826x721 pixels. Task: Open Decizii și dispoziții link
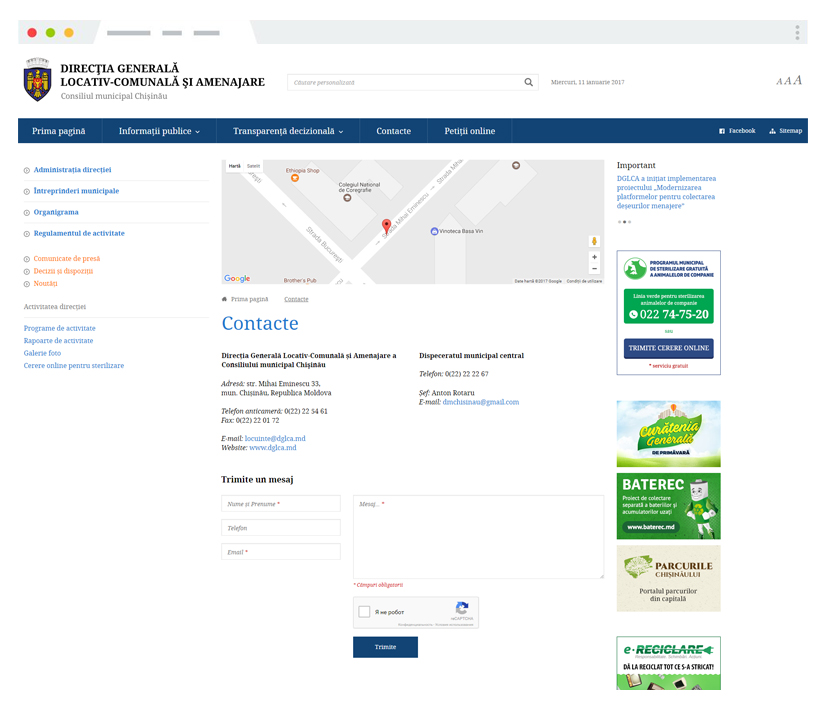pos(63,271)
